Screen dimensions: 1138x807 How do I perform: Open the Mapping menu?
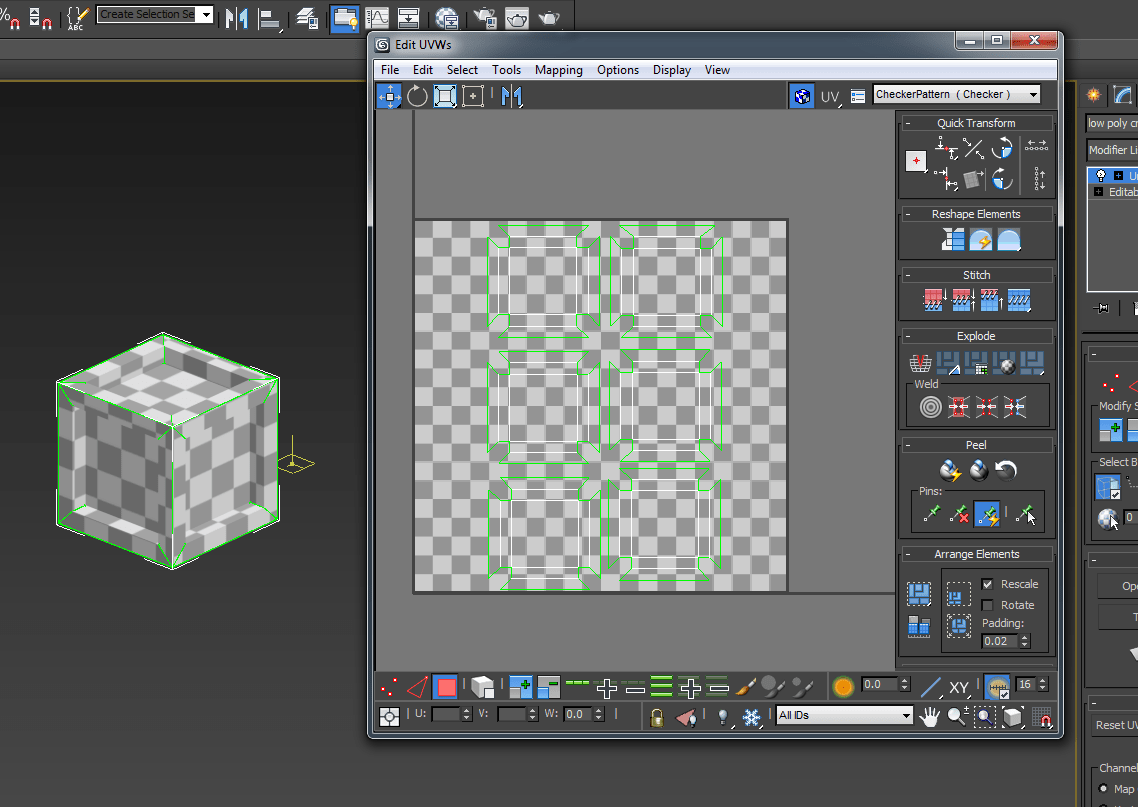pyautogui.click(x=558, y=70)
